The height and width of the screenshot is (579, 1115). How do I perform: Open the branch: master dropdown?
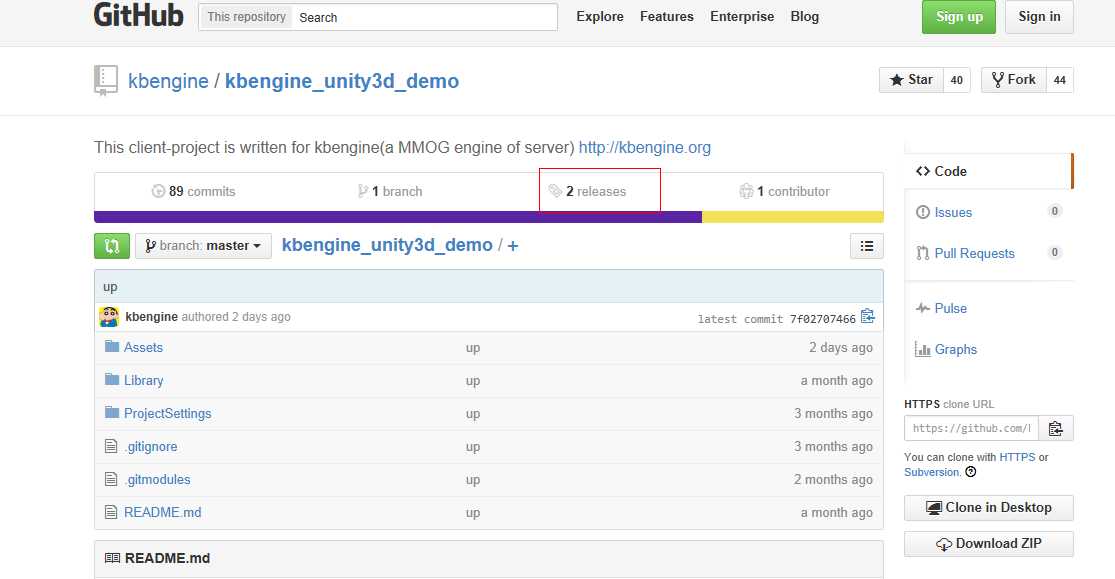pos(203,246)
